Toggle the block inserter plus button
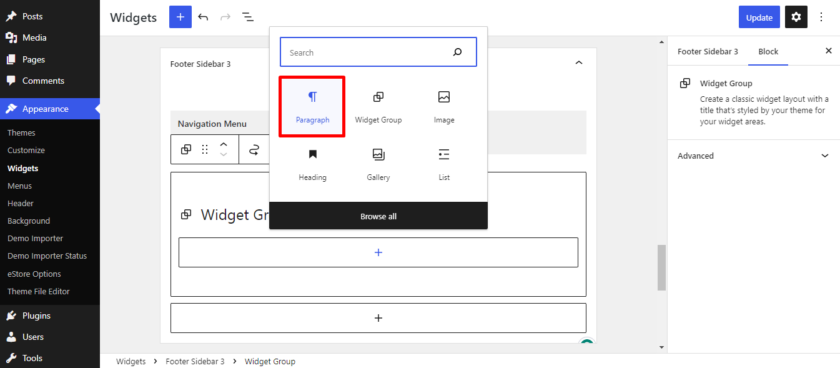The image size is (840, 368). pyautogui.click(x=180, y=17)
